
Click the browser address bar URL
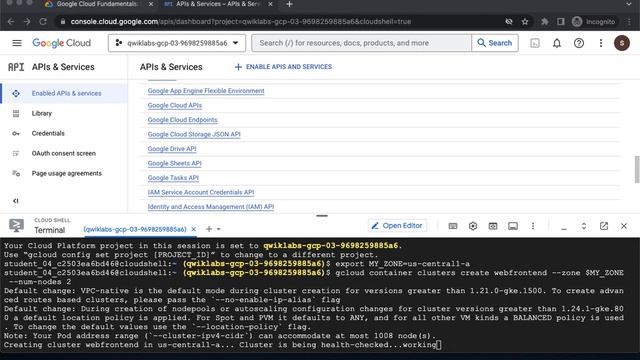pyautogui.click(x=241, y=22)
